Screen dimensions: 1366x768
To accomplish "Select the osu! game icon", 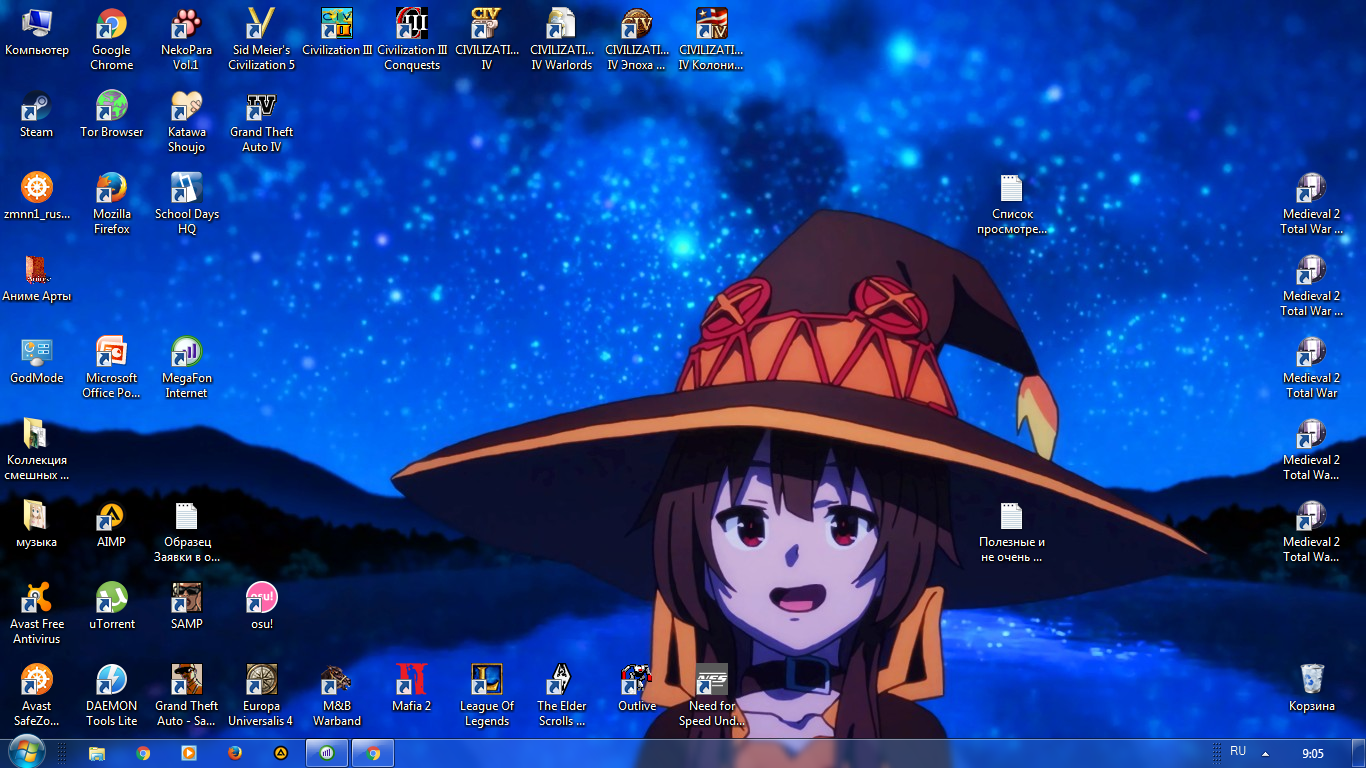I will [x=261, y=607].
